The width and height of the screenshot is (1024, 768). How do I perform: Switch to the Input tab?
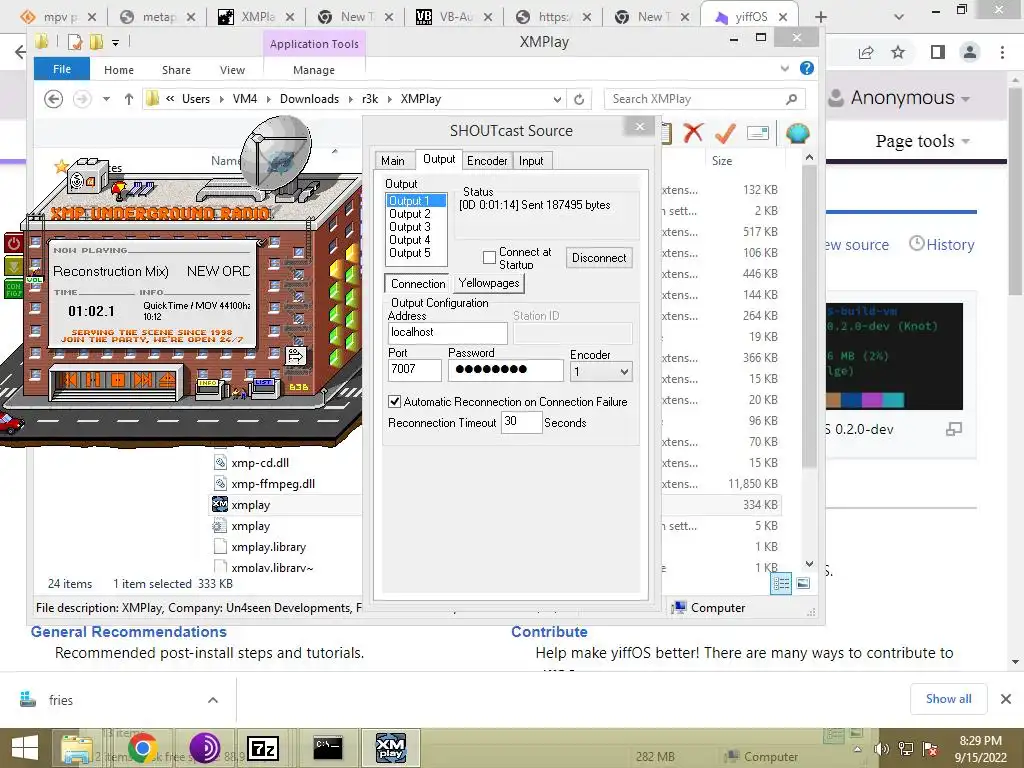click(x=531, y=161)
